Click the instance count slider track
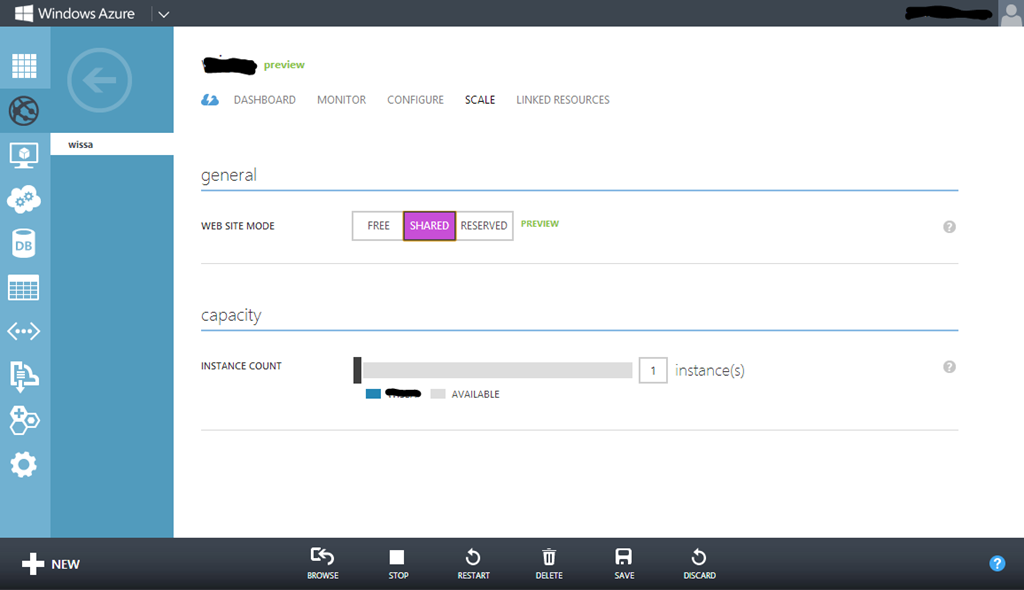 (498, 370)
